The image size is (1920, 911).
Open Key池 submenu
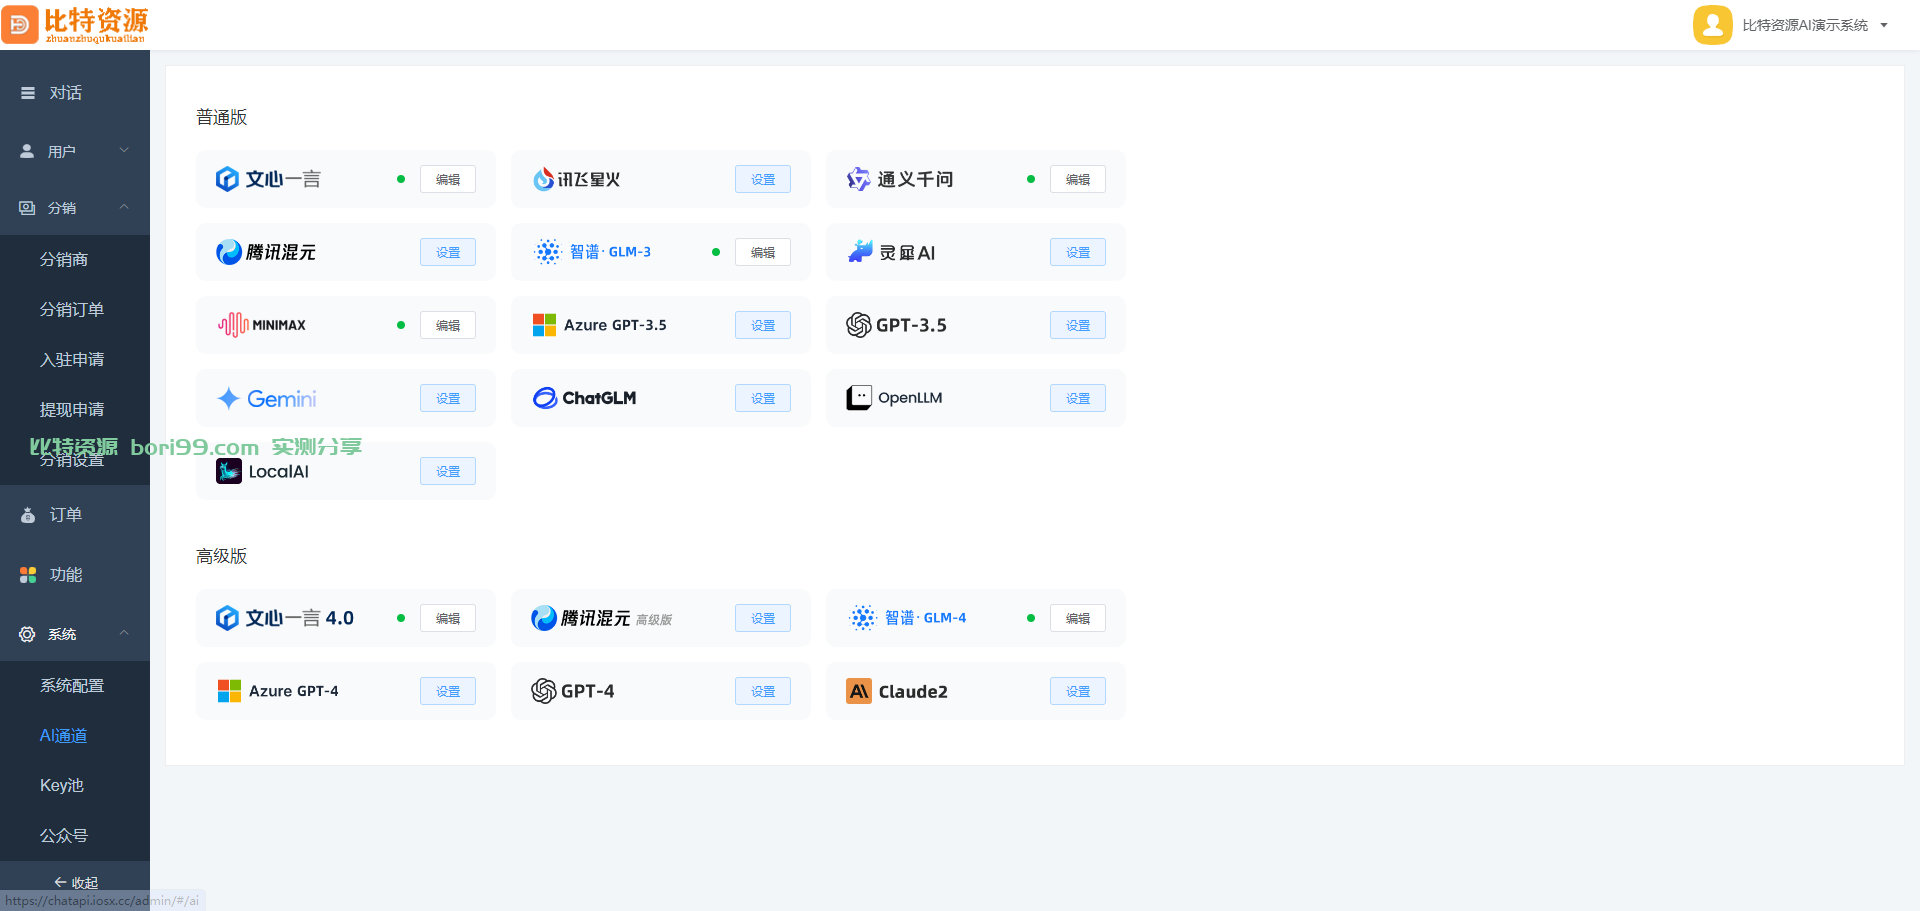click(x=75, y=786)
